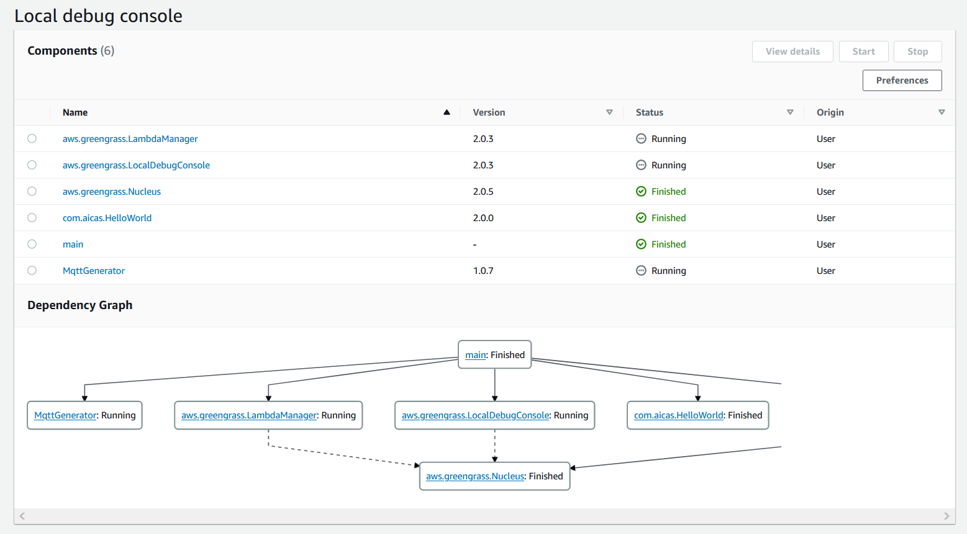
Task: Click the View details button
Action: (792, 52)
